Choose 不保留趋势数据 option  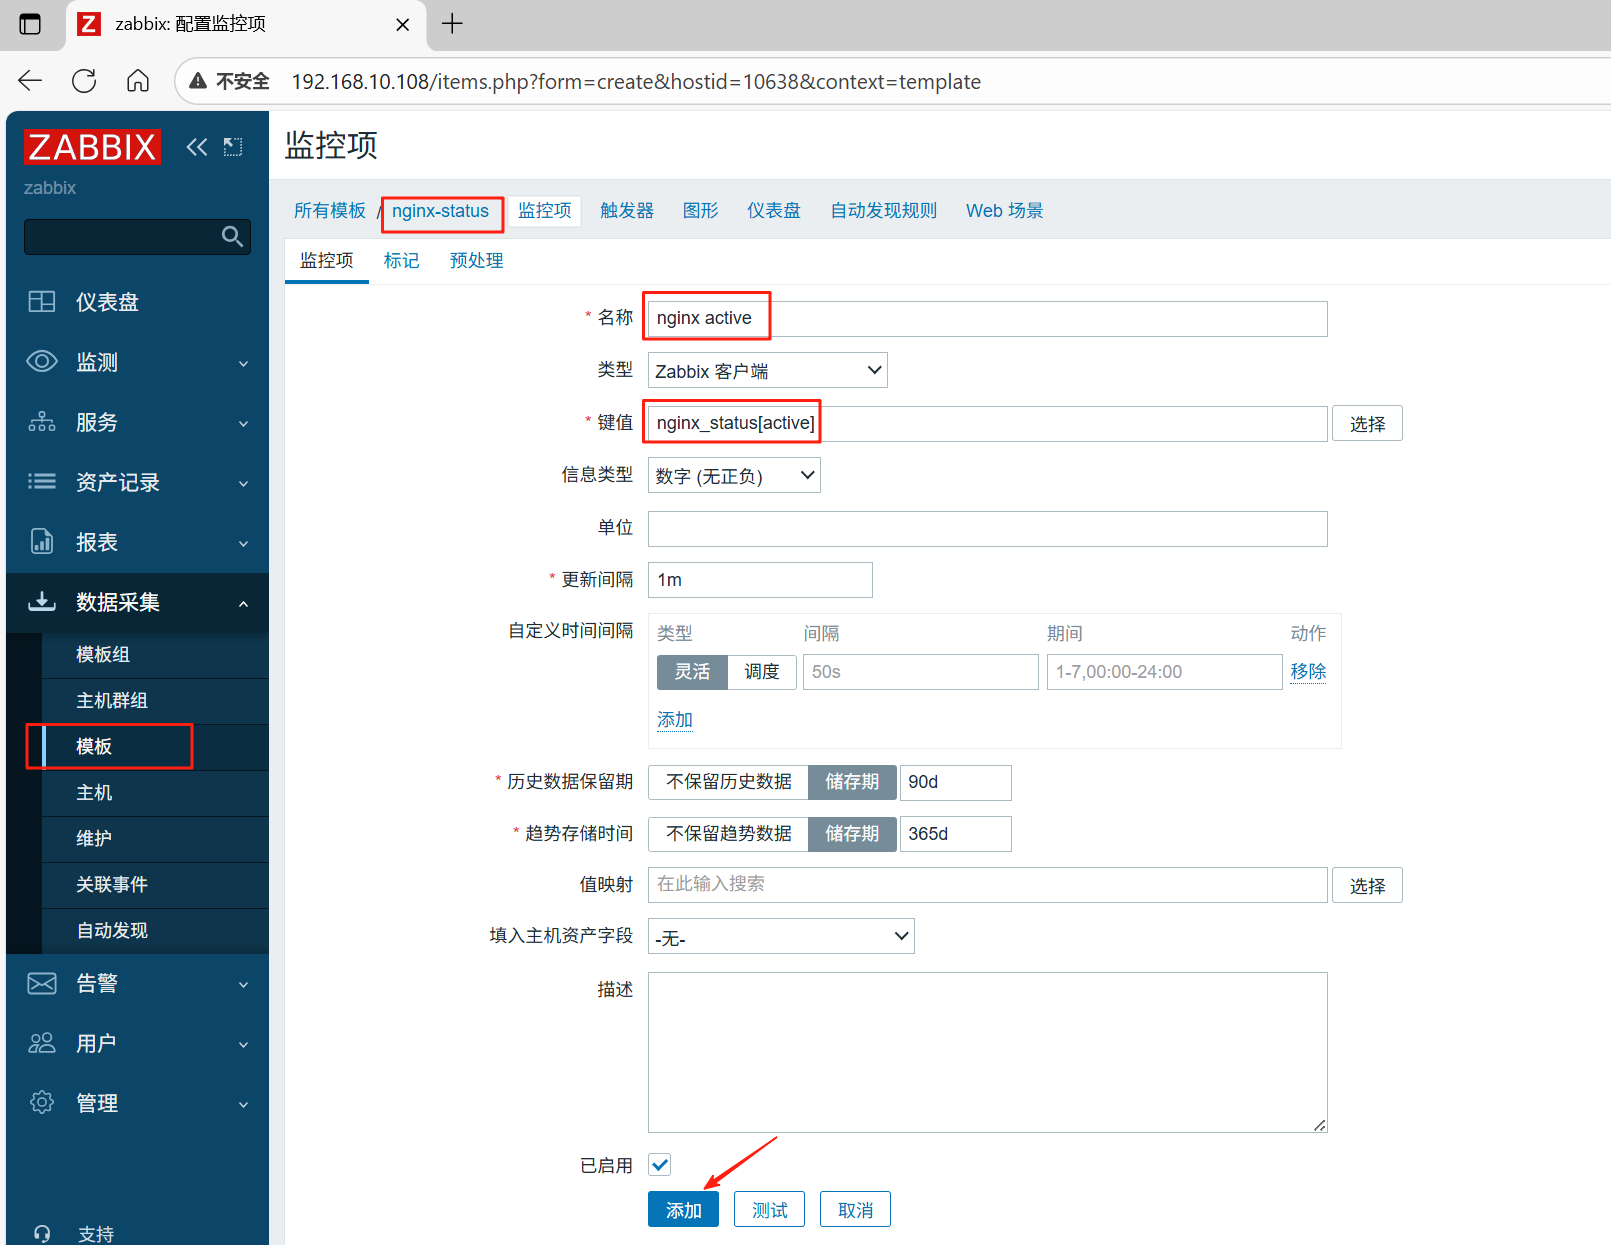pyautogui.click(x=729, y=834)
